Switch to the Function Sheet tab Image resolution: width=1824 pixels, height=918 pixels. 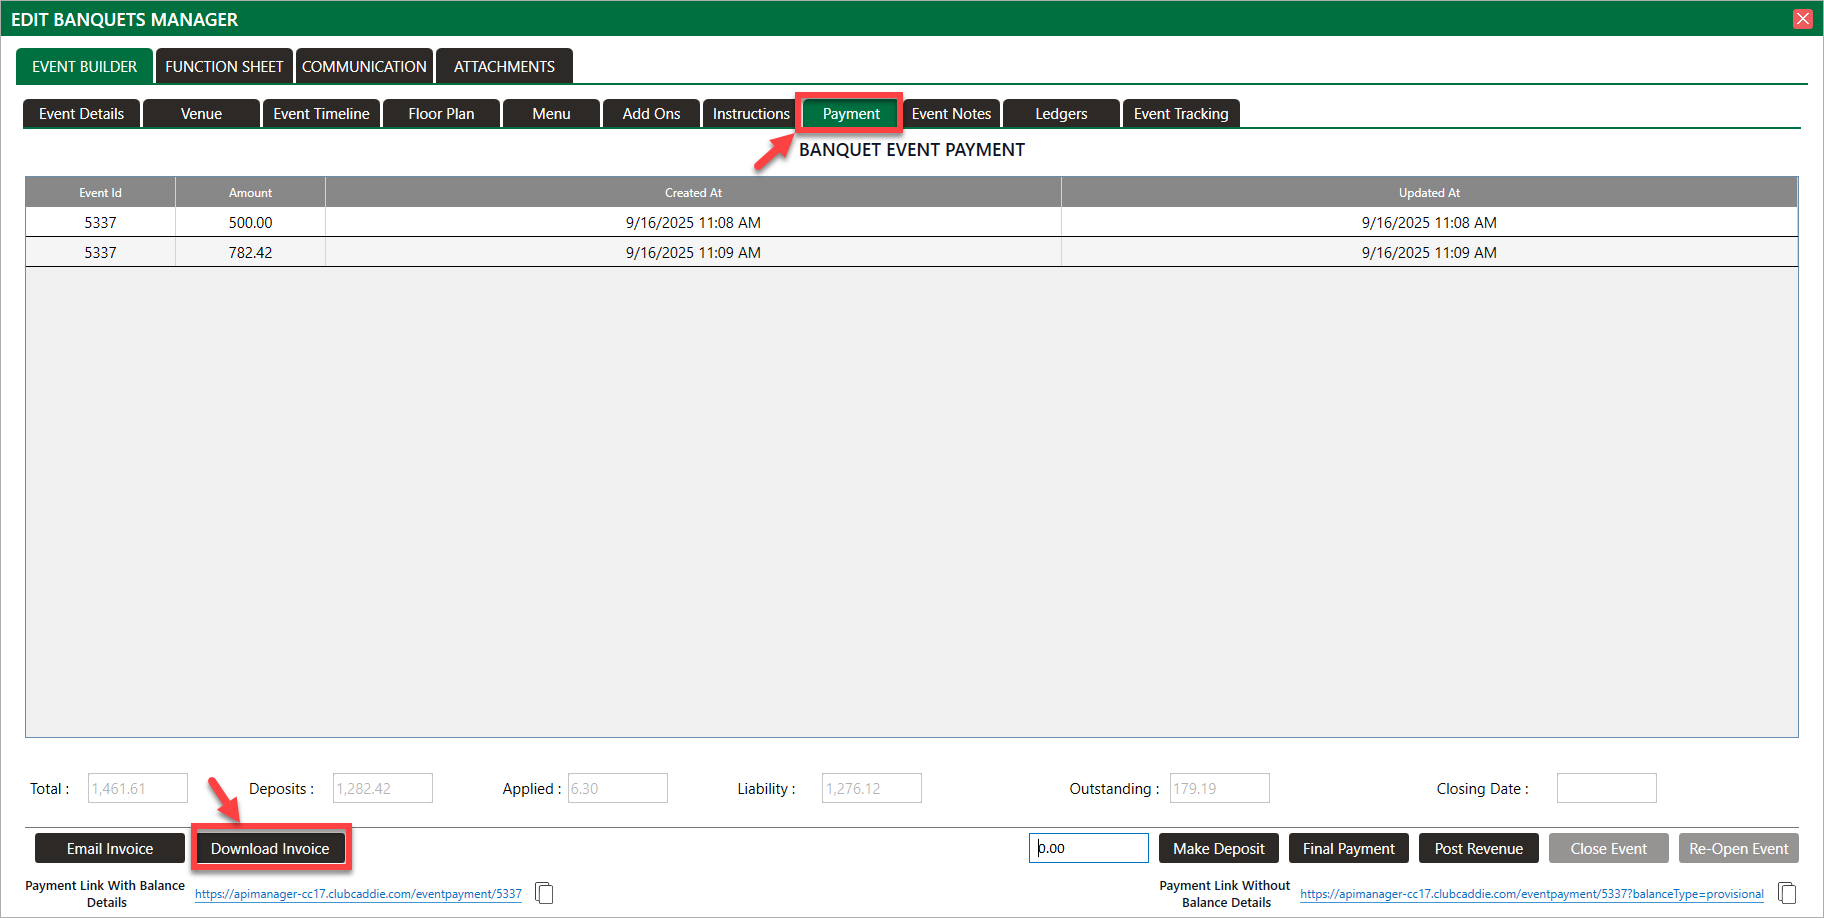click(224, 67)
